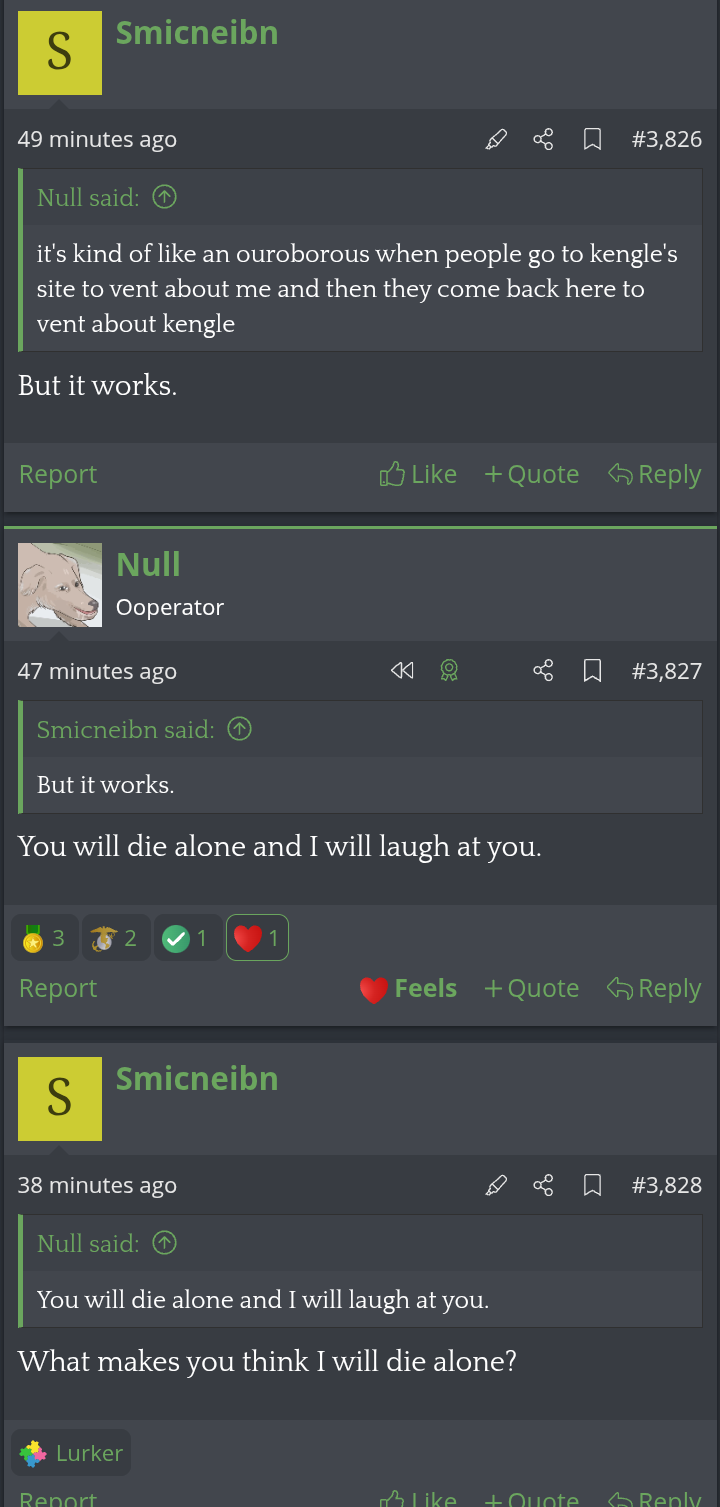
Task: Like Smicneibn's "But it works" post
Action: [418, 474]
